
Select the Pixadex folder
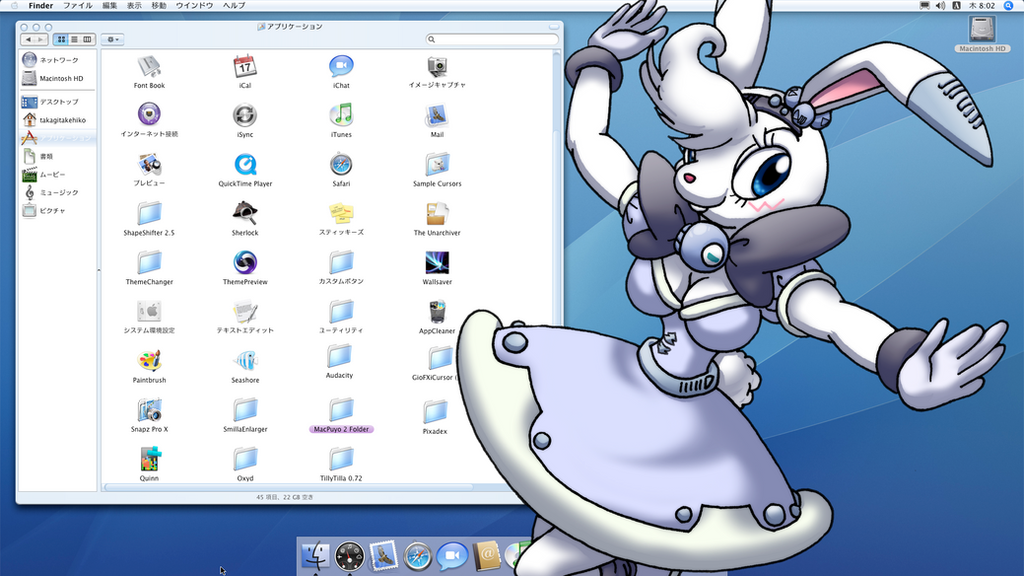pyautogui.click(x=435, y=412)
